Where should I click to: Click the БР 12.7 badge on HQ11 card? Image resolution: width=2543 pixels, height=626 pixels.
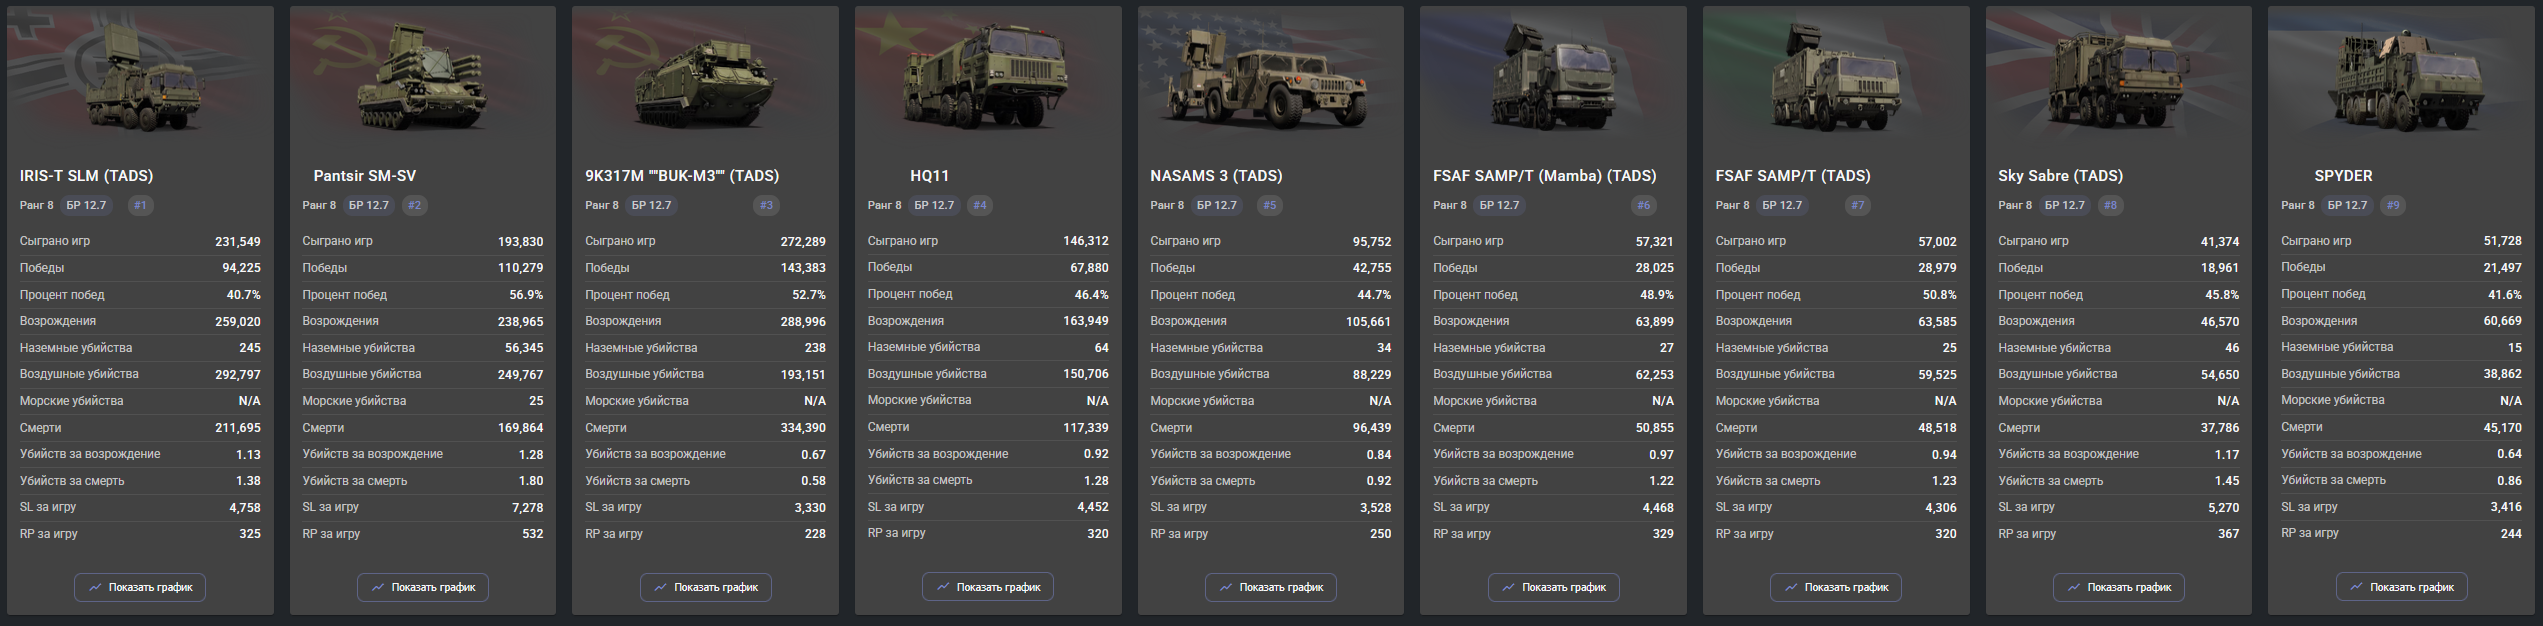click(x=934, y=205)
